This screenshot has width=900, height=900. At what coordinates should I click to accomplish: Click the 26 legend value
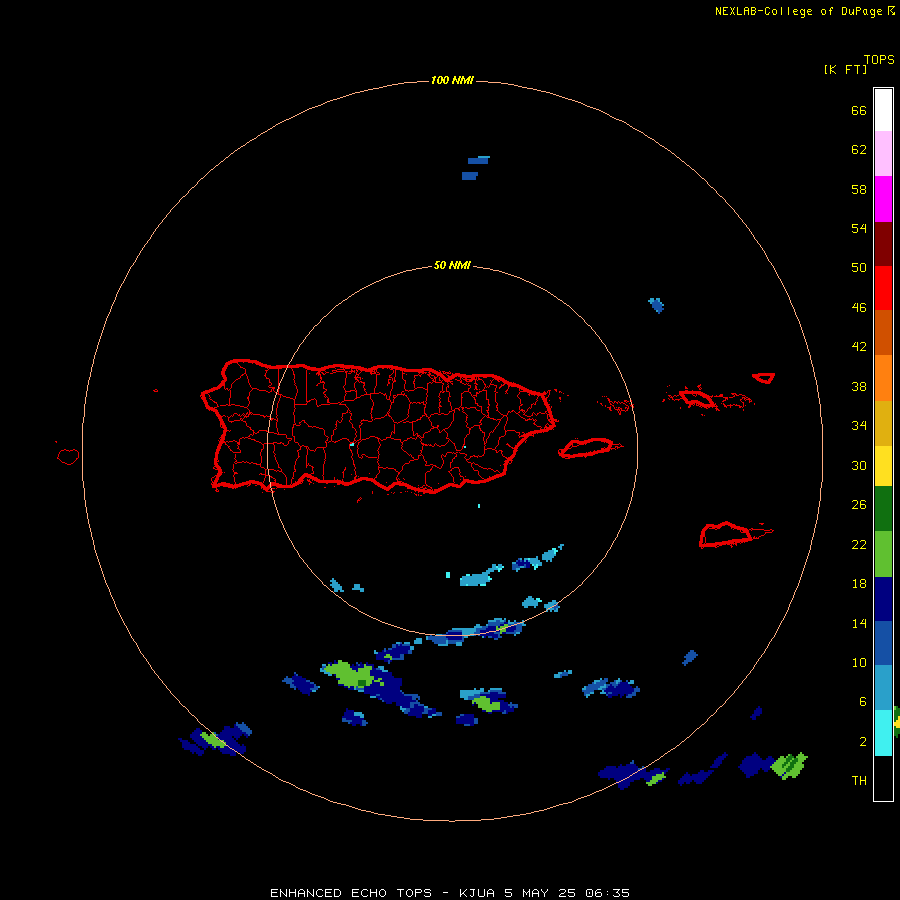click(x=859, y=505)
